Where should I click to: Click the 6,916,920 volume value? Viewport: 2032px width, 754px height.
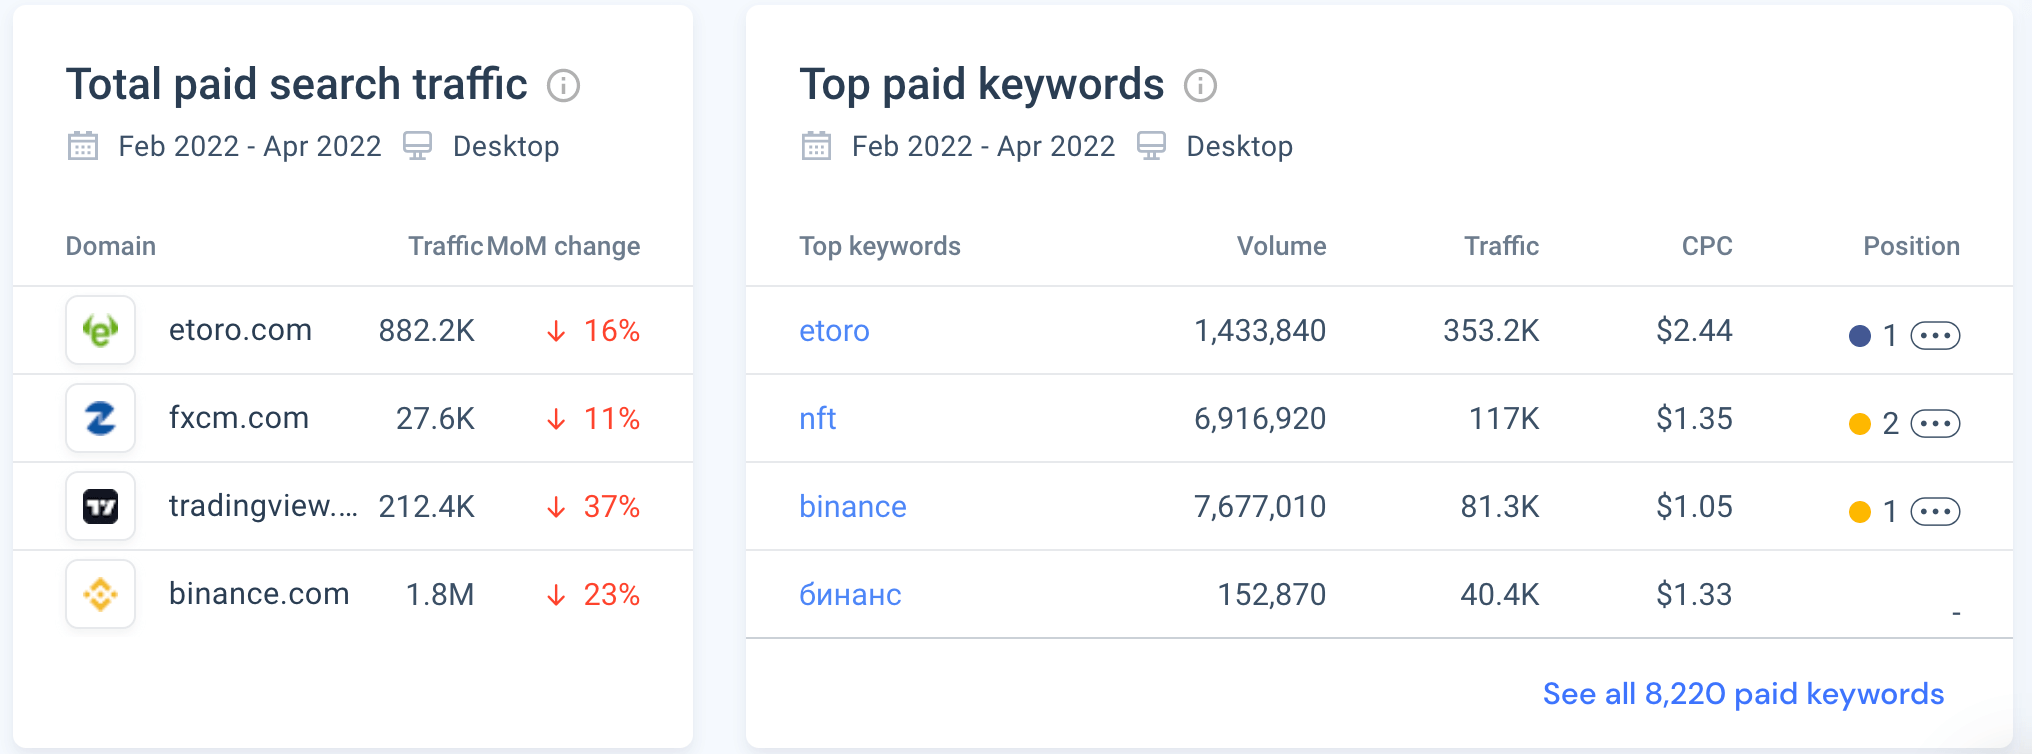click(1260, 419)
